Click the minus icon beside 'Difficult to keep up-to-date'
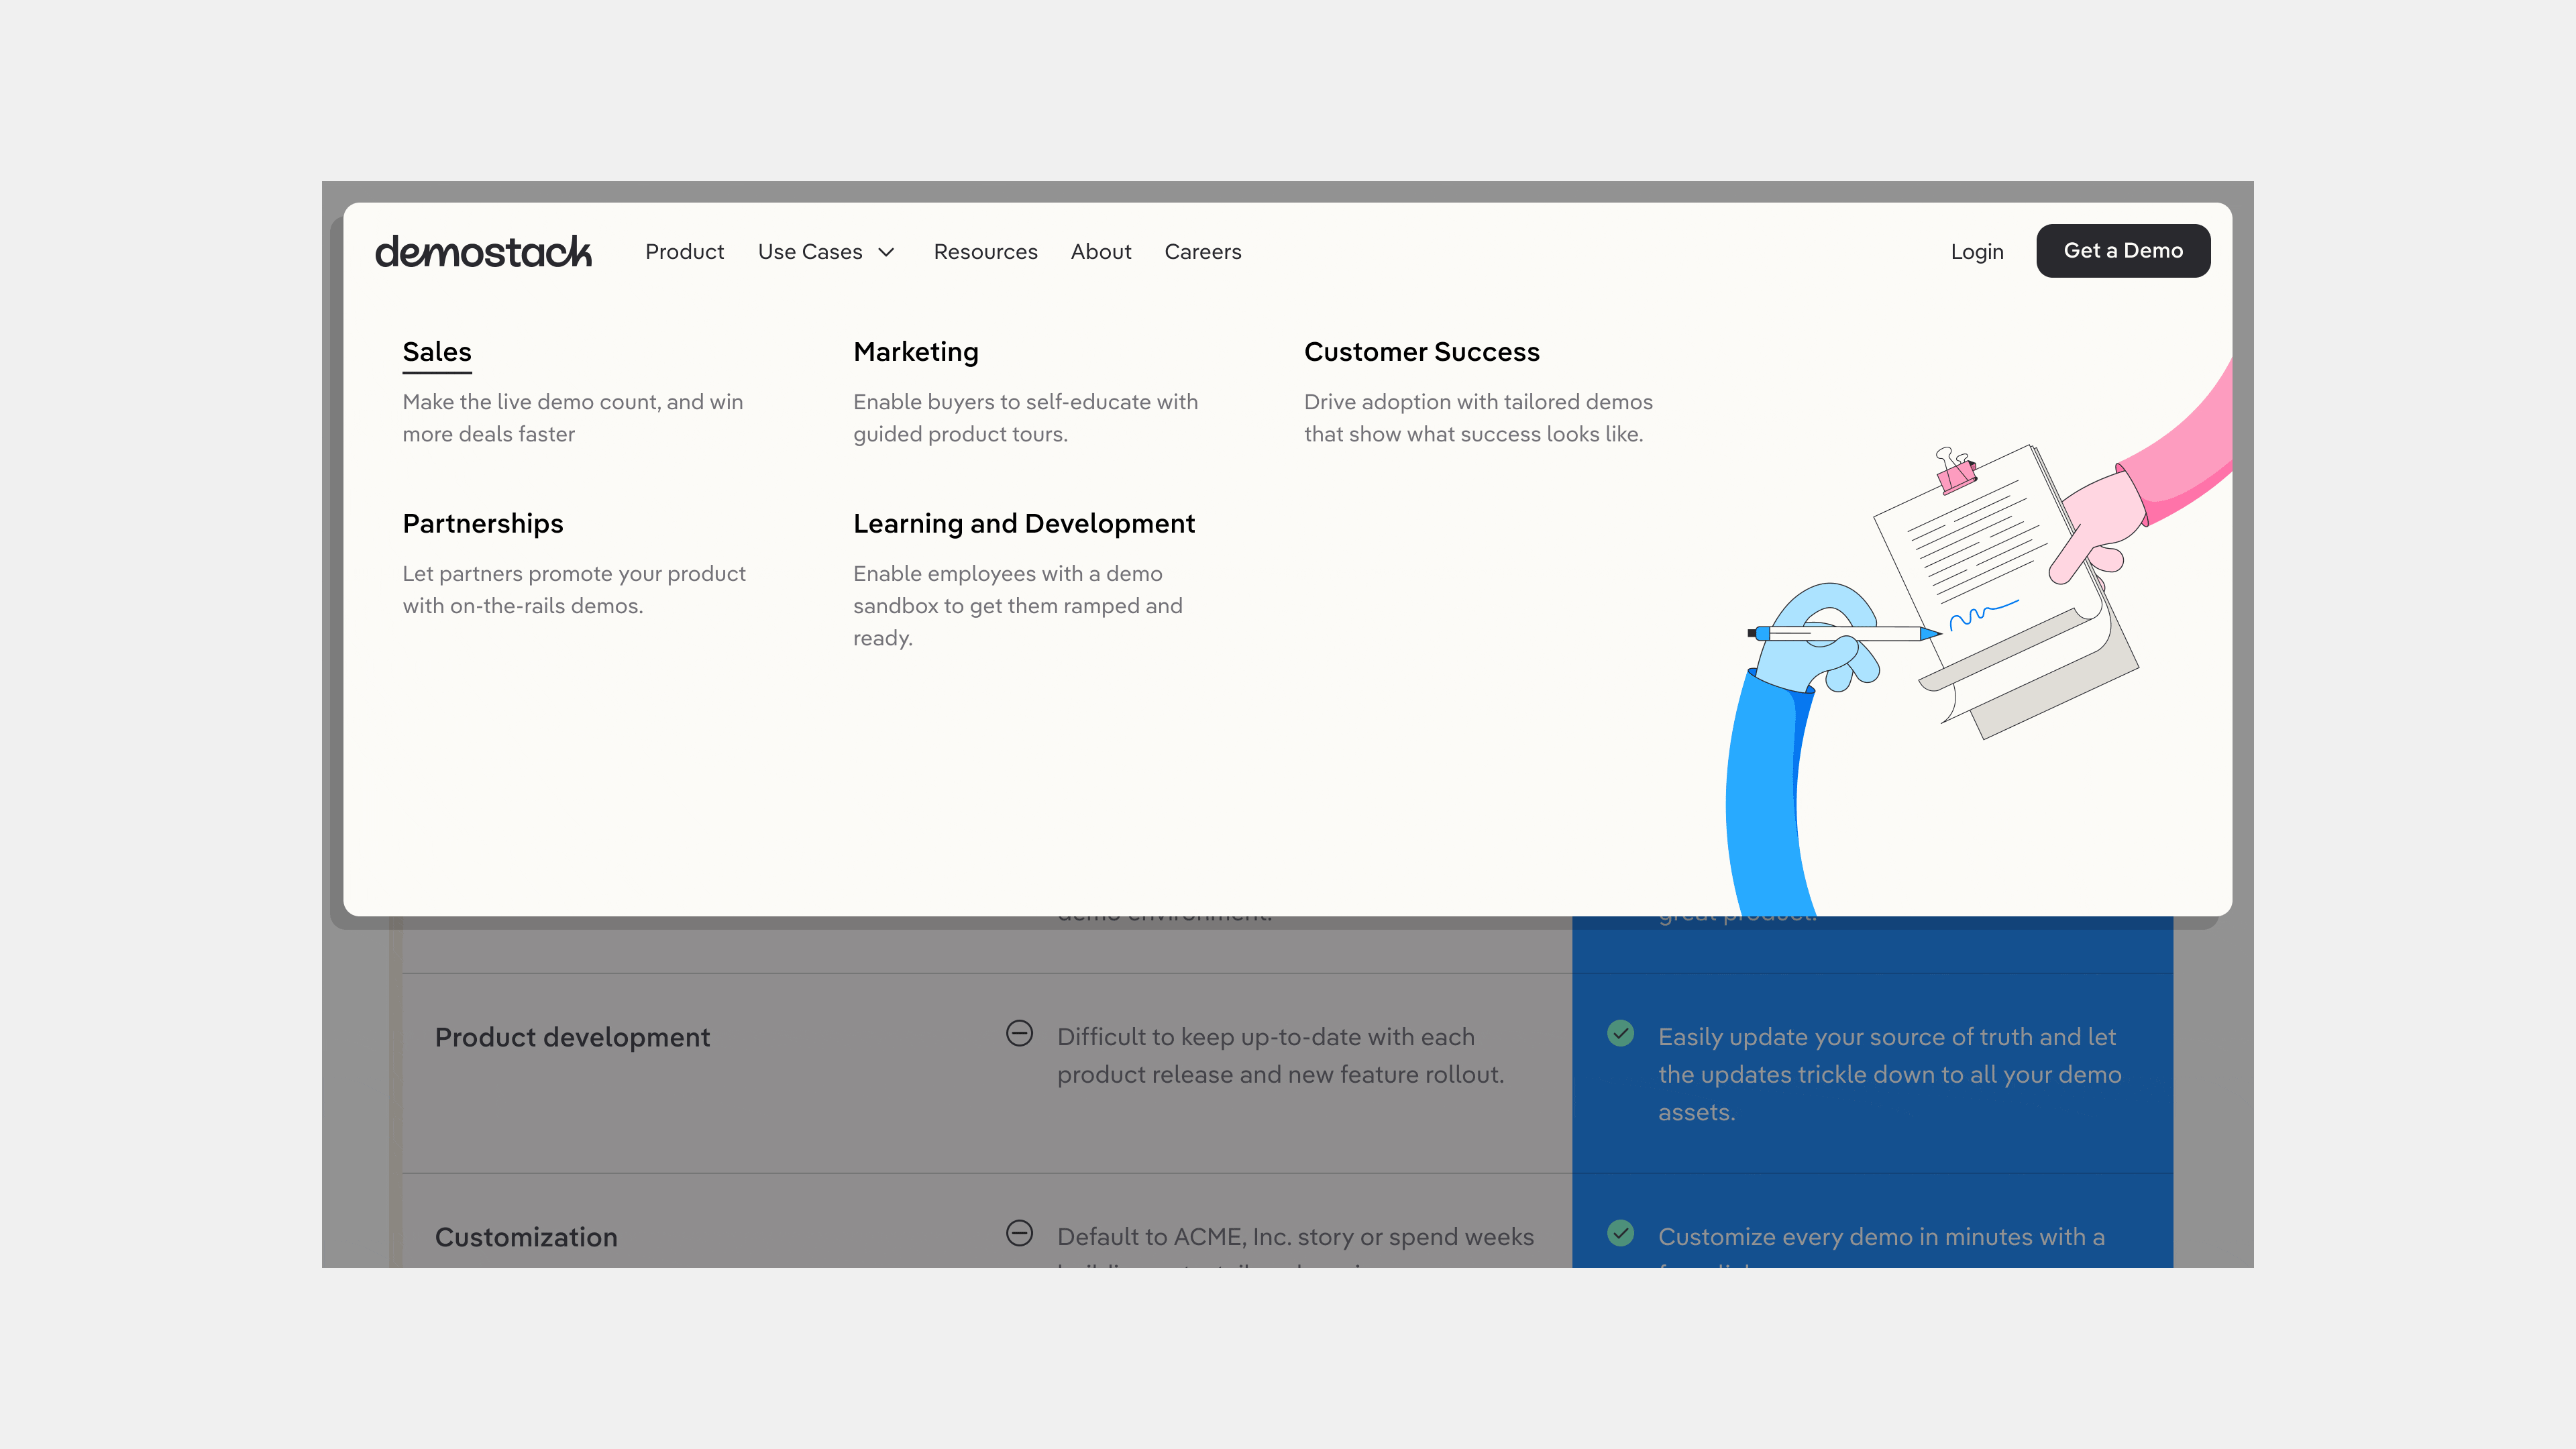 click(x=1019, y=1034)
